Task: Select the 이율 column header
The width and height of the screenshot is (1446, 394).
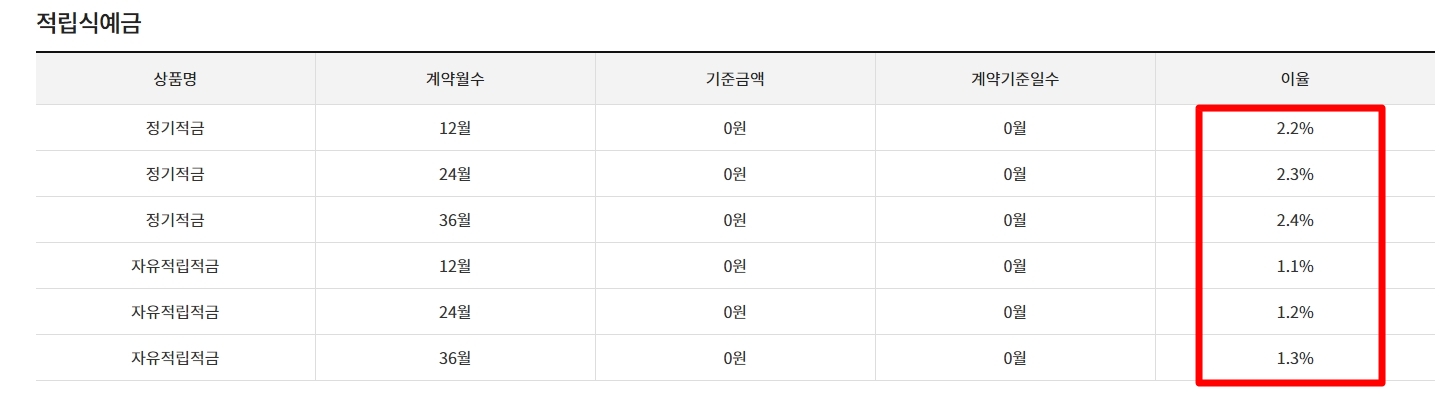Action: 1295,80
